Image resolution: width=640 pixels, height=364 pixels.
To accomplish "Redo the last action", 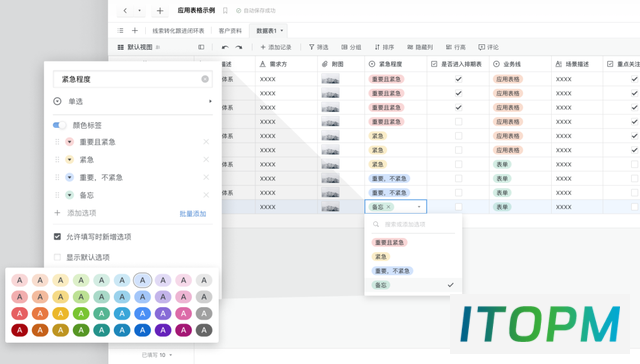I will coord(239,47).
